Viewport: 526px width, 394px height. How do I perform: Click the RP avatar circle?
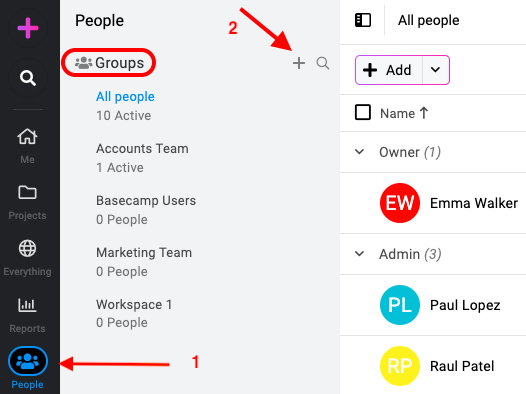[400, 366]
